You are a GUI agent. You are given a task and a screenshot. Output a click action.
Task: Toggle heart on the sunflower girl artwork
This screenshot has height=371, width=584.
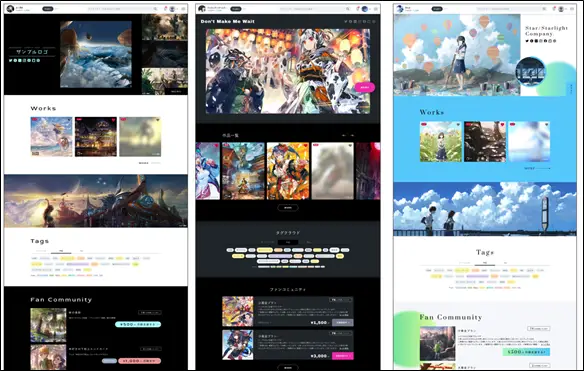458,125
